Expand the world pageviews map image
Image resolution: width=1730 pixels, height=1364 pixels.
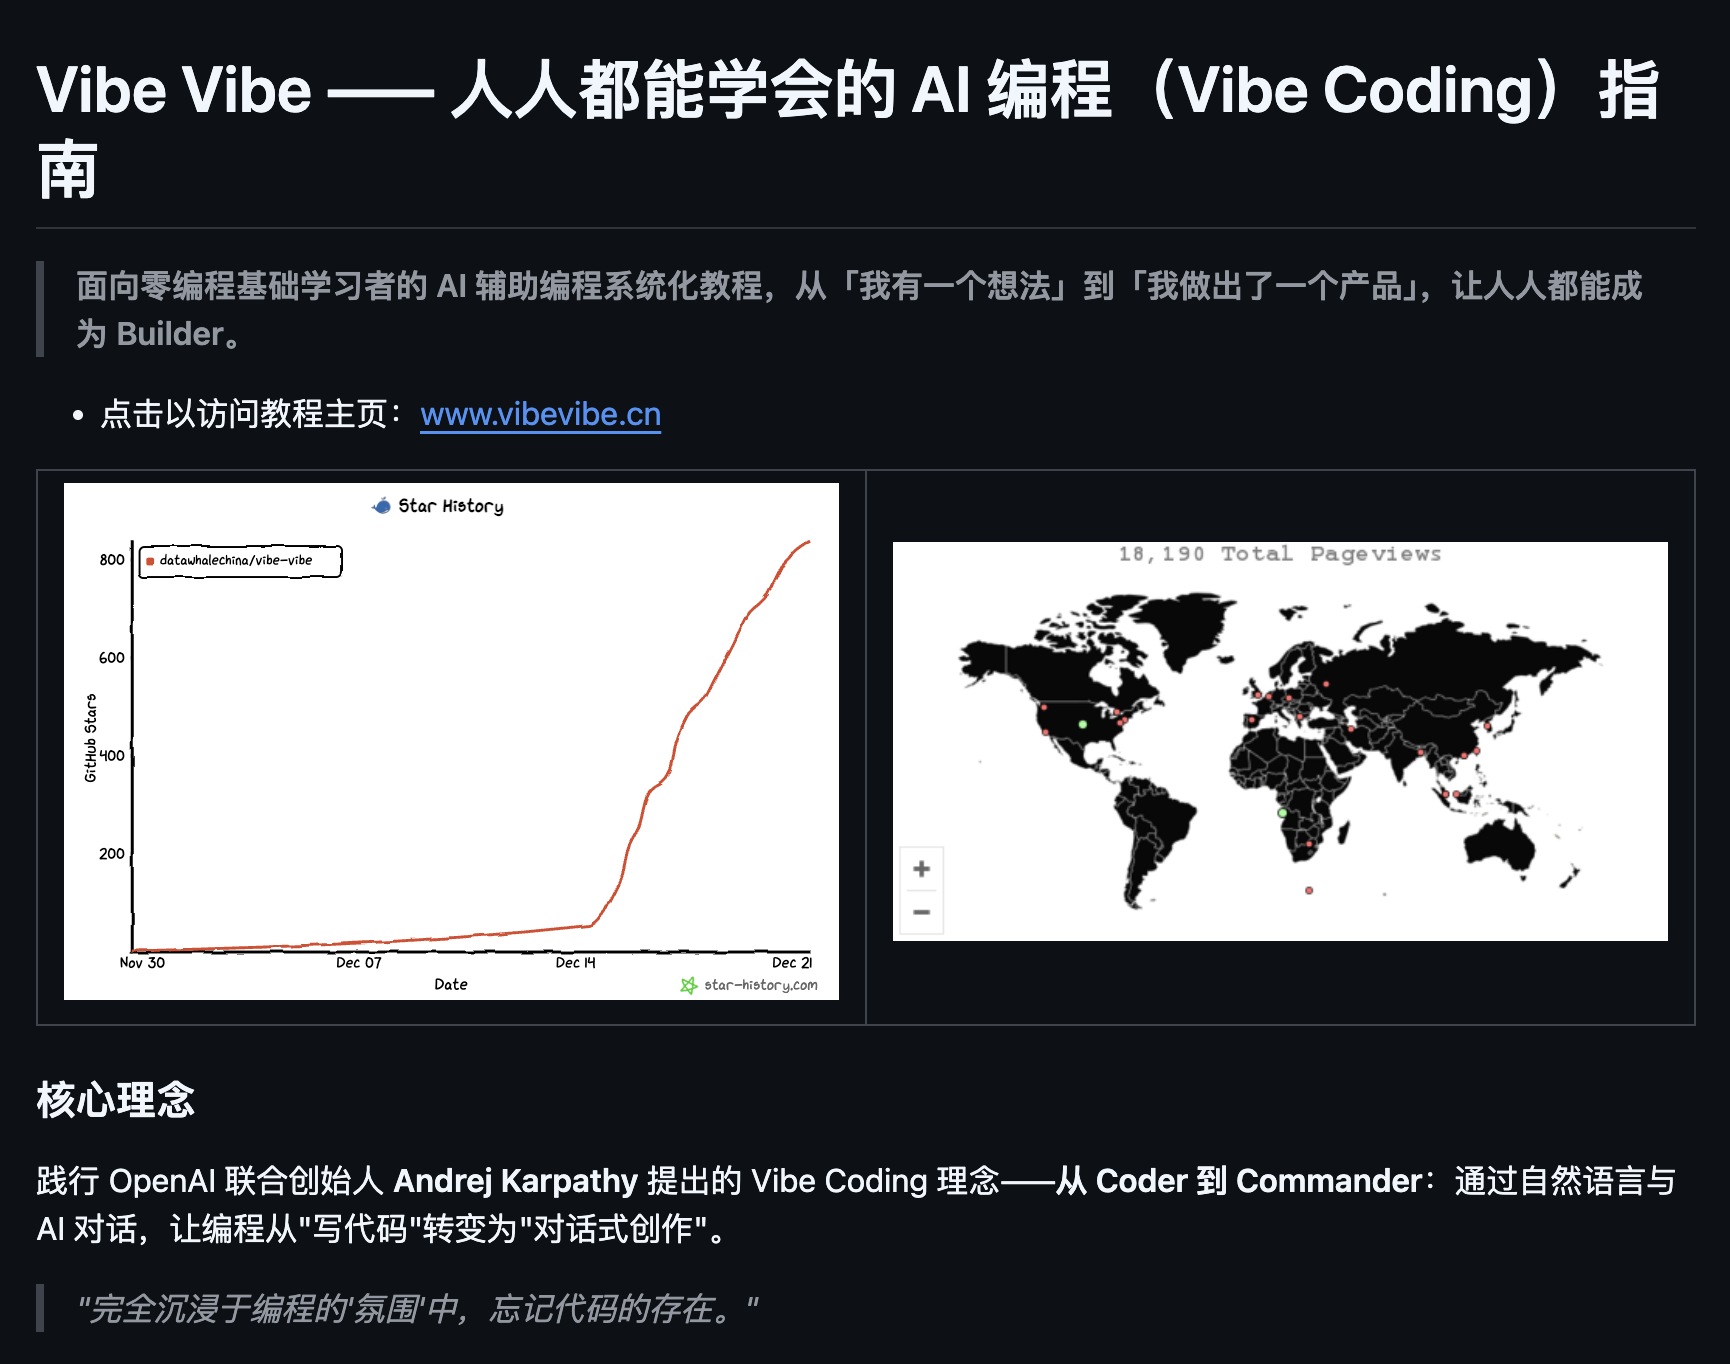[1280, 738]
